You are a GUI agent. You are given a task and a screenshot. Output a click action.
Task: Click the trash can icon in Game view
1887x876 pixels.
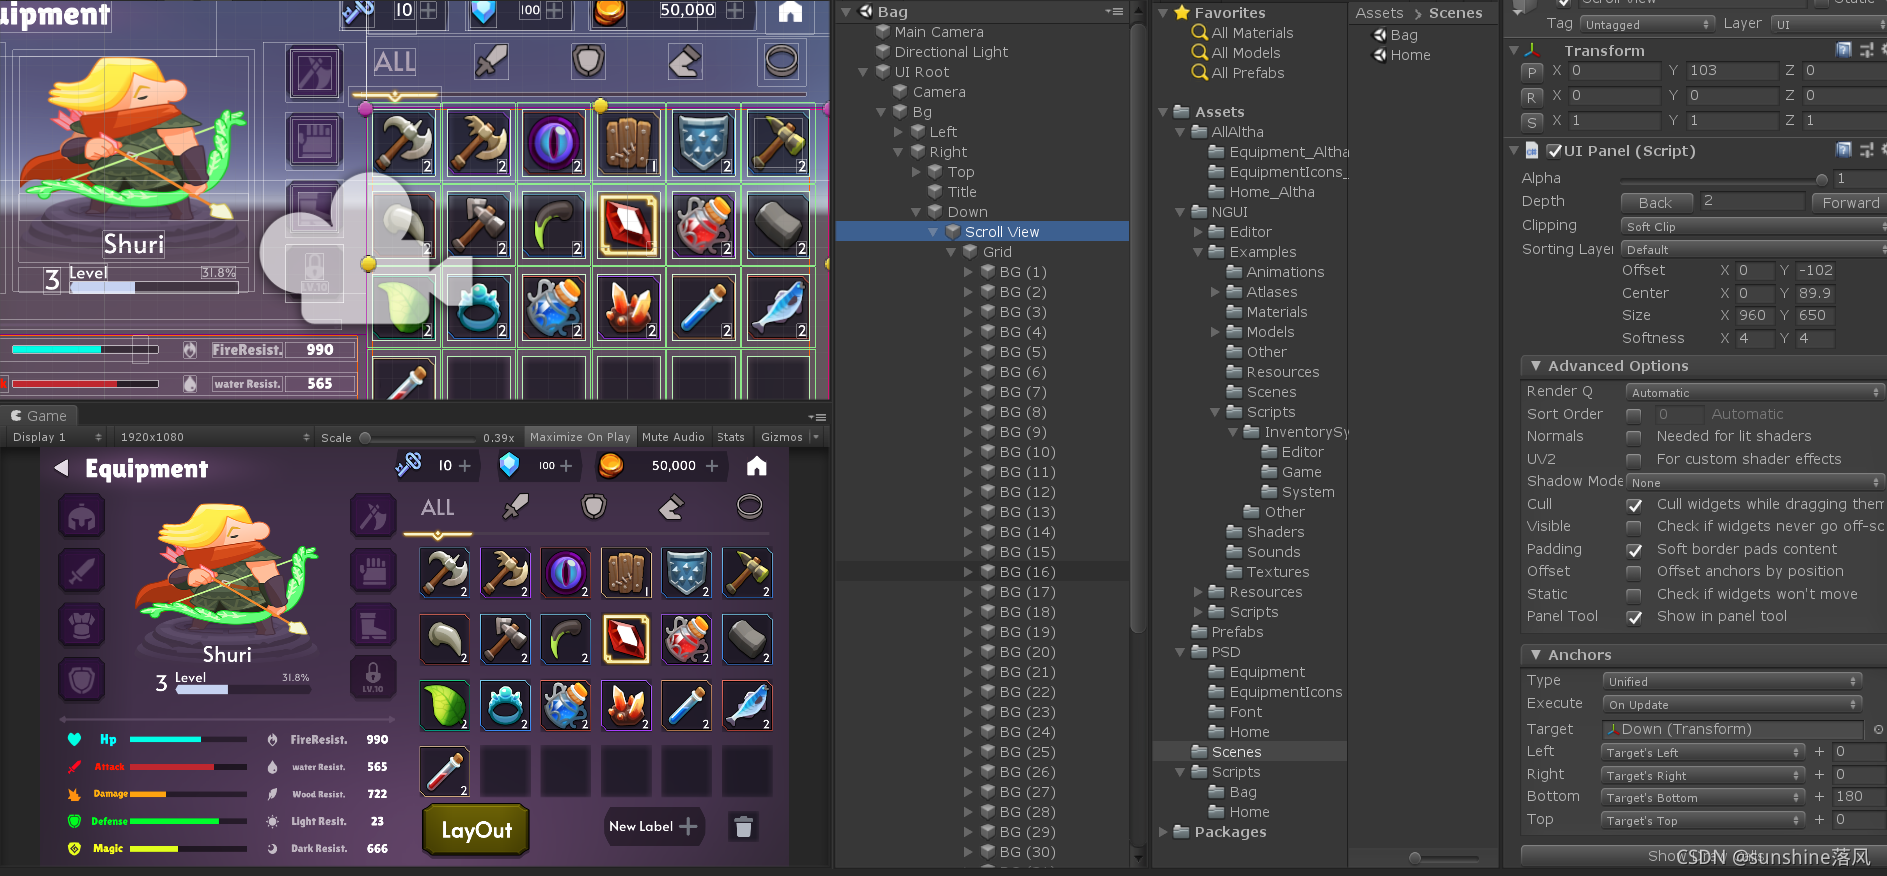click(743, 826)
